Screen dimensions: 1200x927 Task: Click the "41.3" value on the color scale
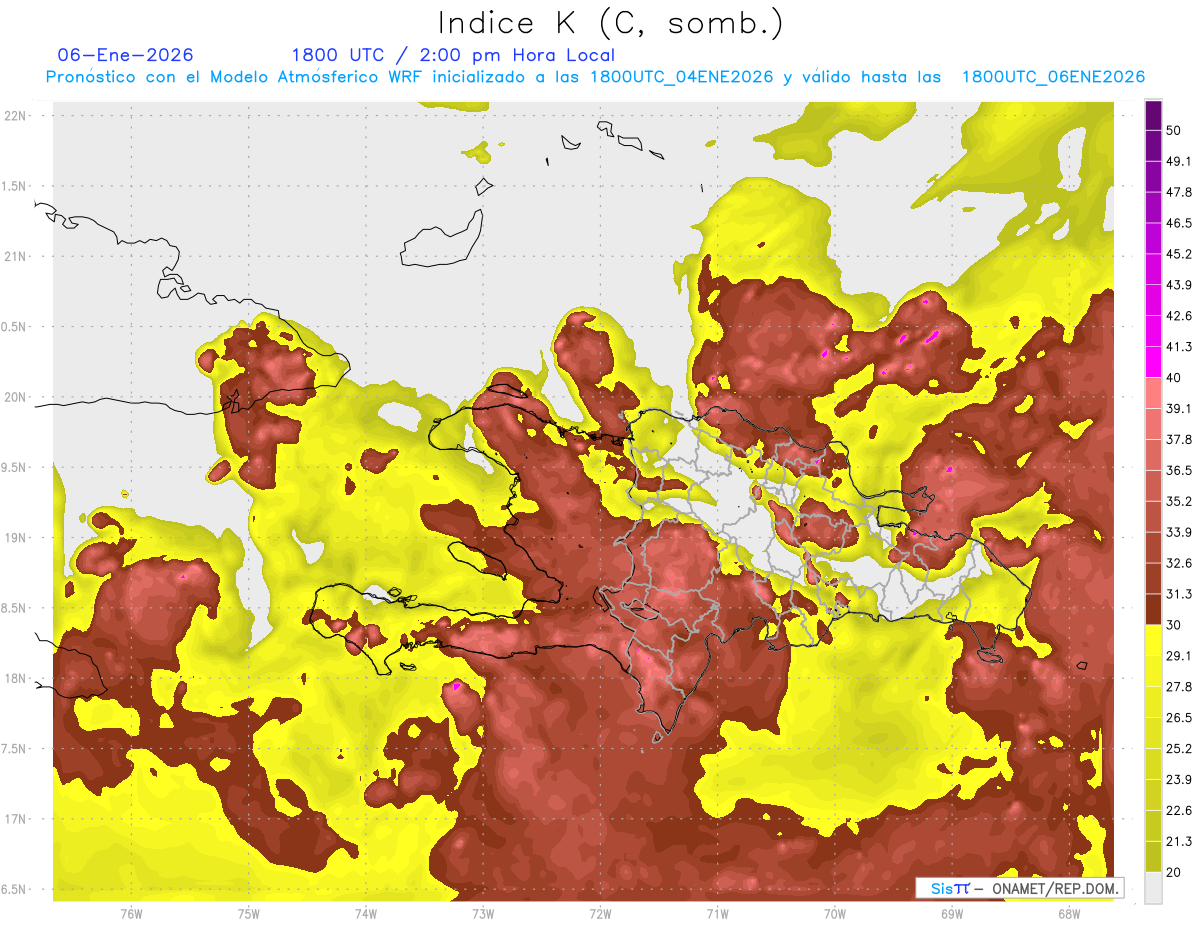tap(1179, 347)
